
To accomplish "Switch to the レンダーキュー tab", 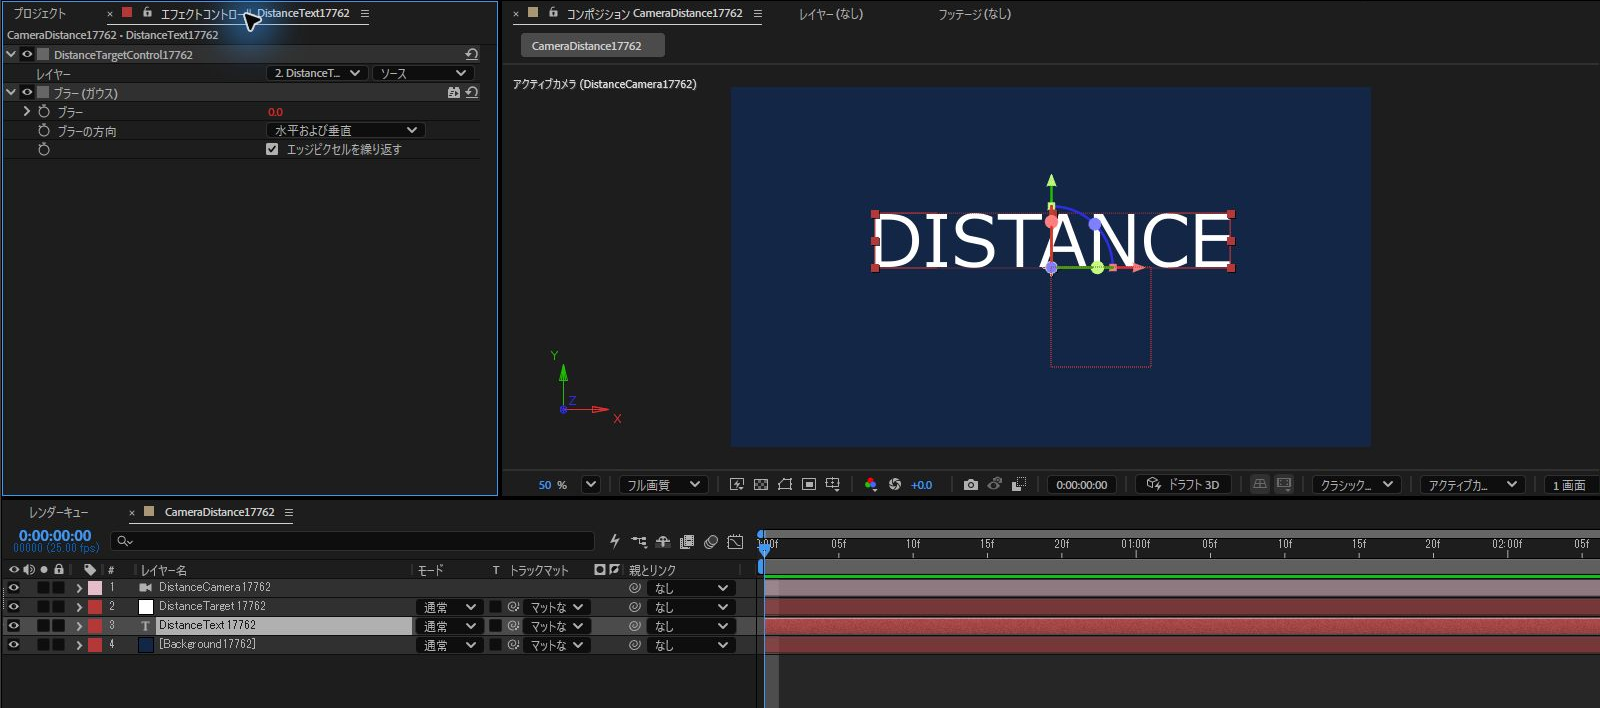I will point(58,512).
